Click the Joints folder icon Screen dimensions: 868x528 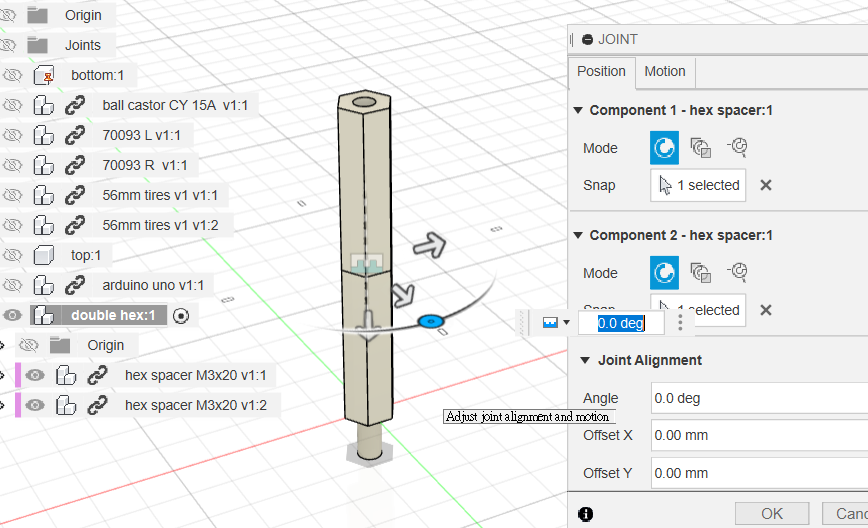pos(38,45)
